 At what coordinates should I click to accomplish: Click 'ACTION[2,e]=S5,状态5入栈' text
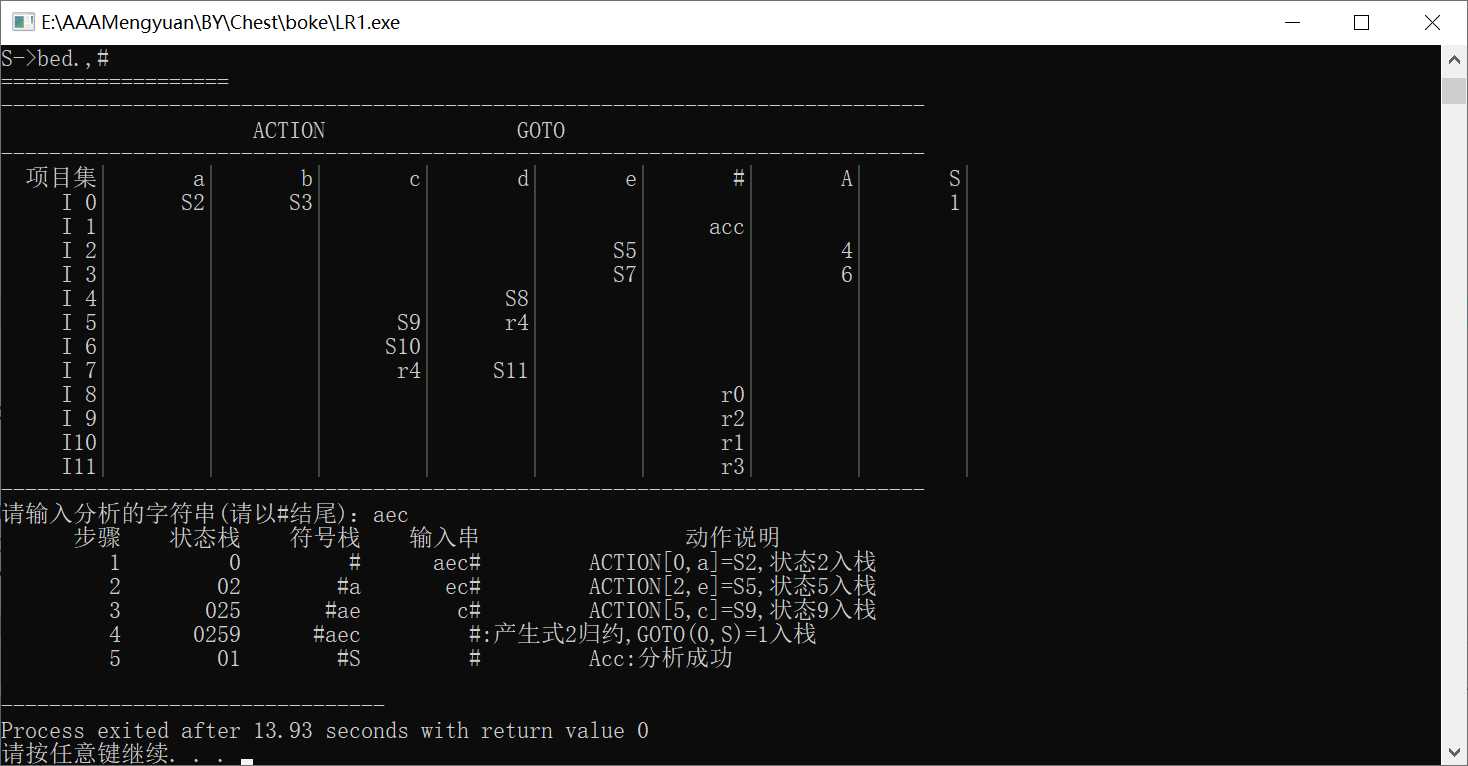pyautogui.click(x=733, y=587)
